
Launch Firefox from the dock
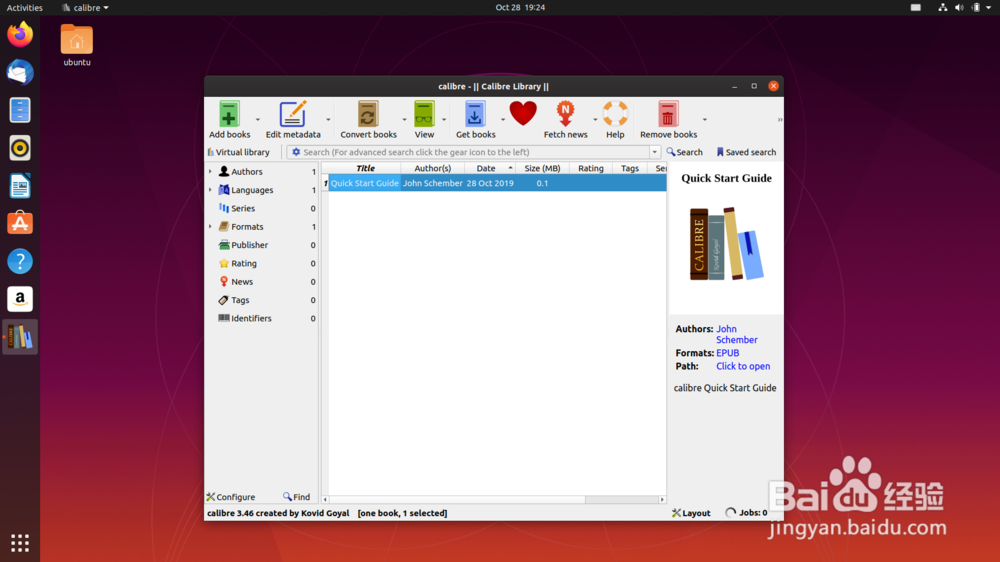point(20,34)
